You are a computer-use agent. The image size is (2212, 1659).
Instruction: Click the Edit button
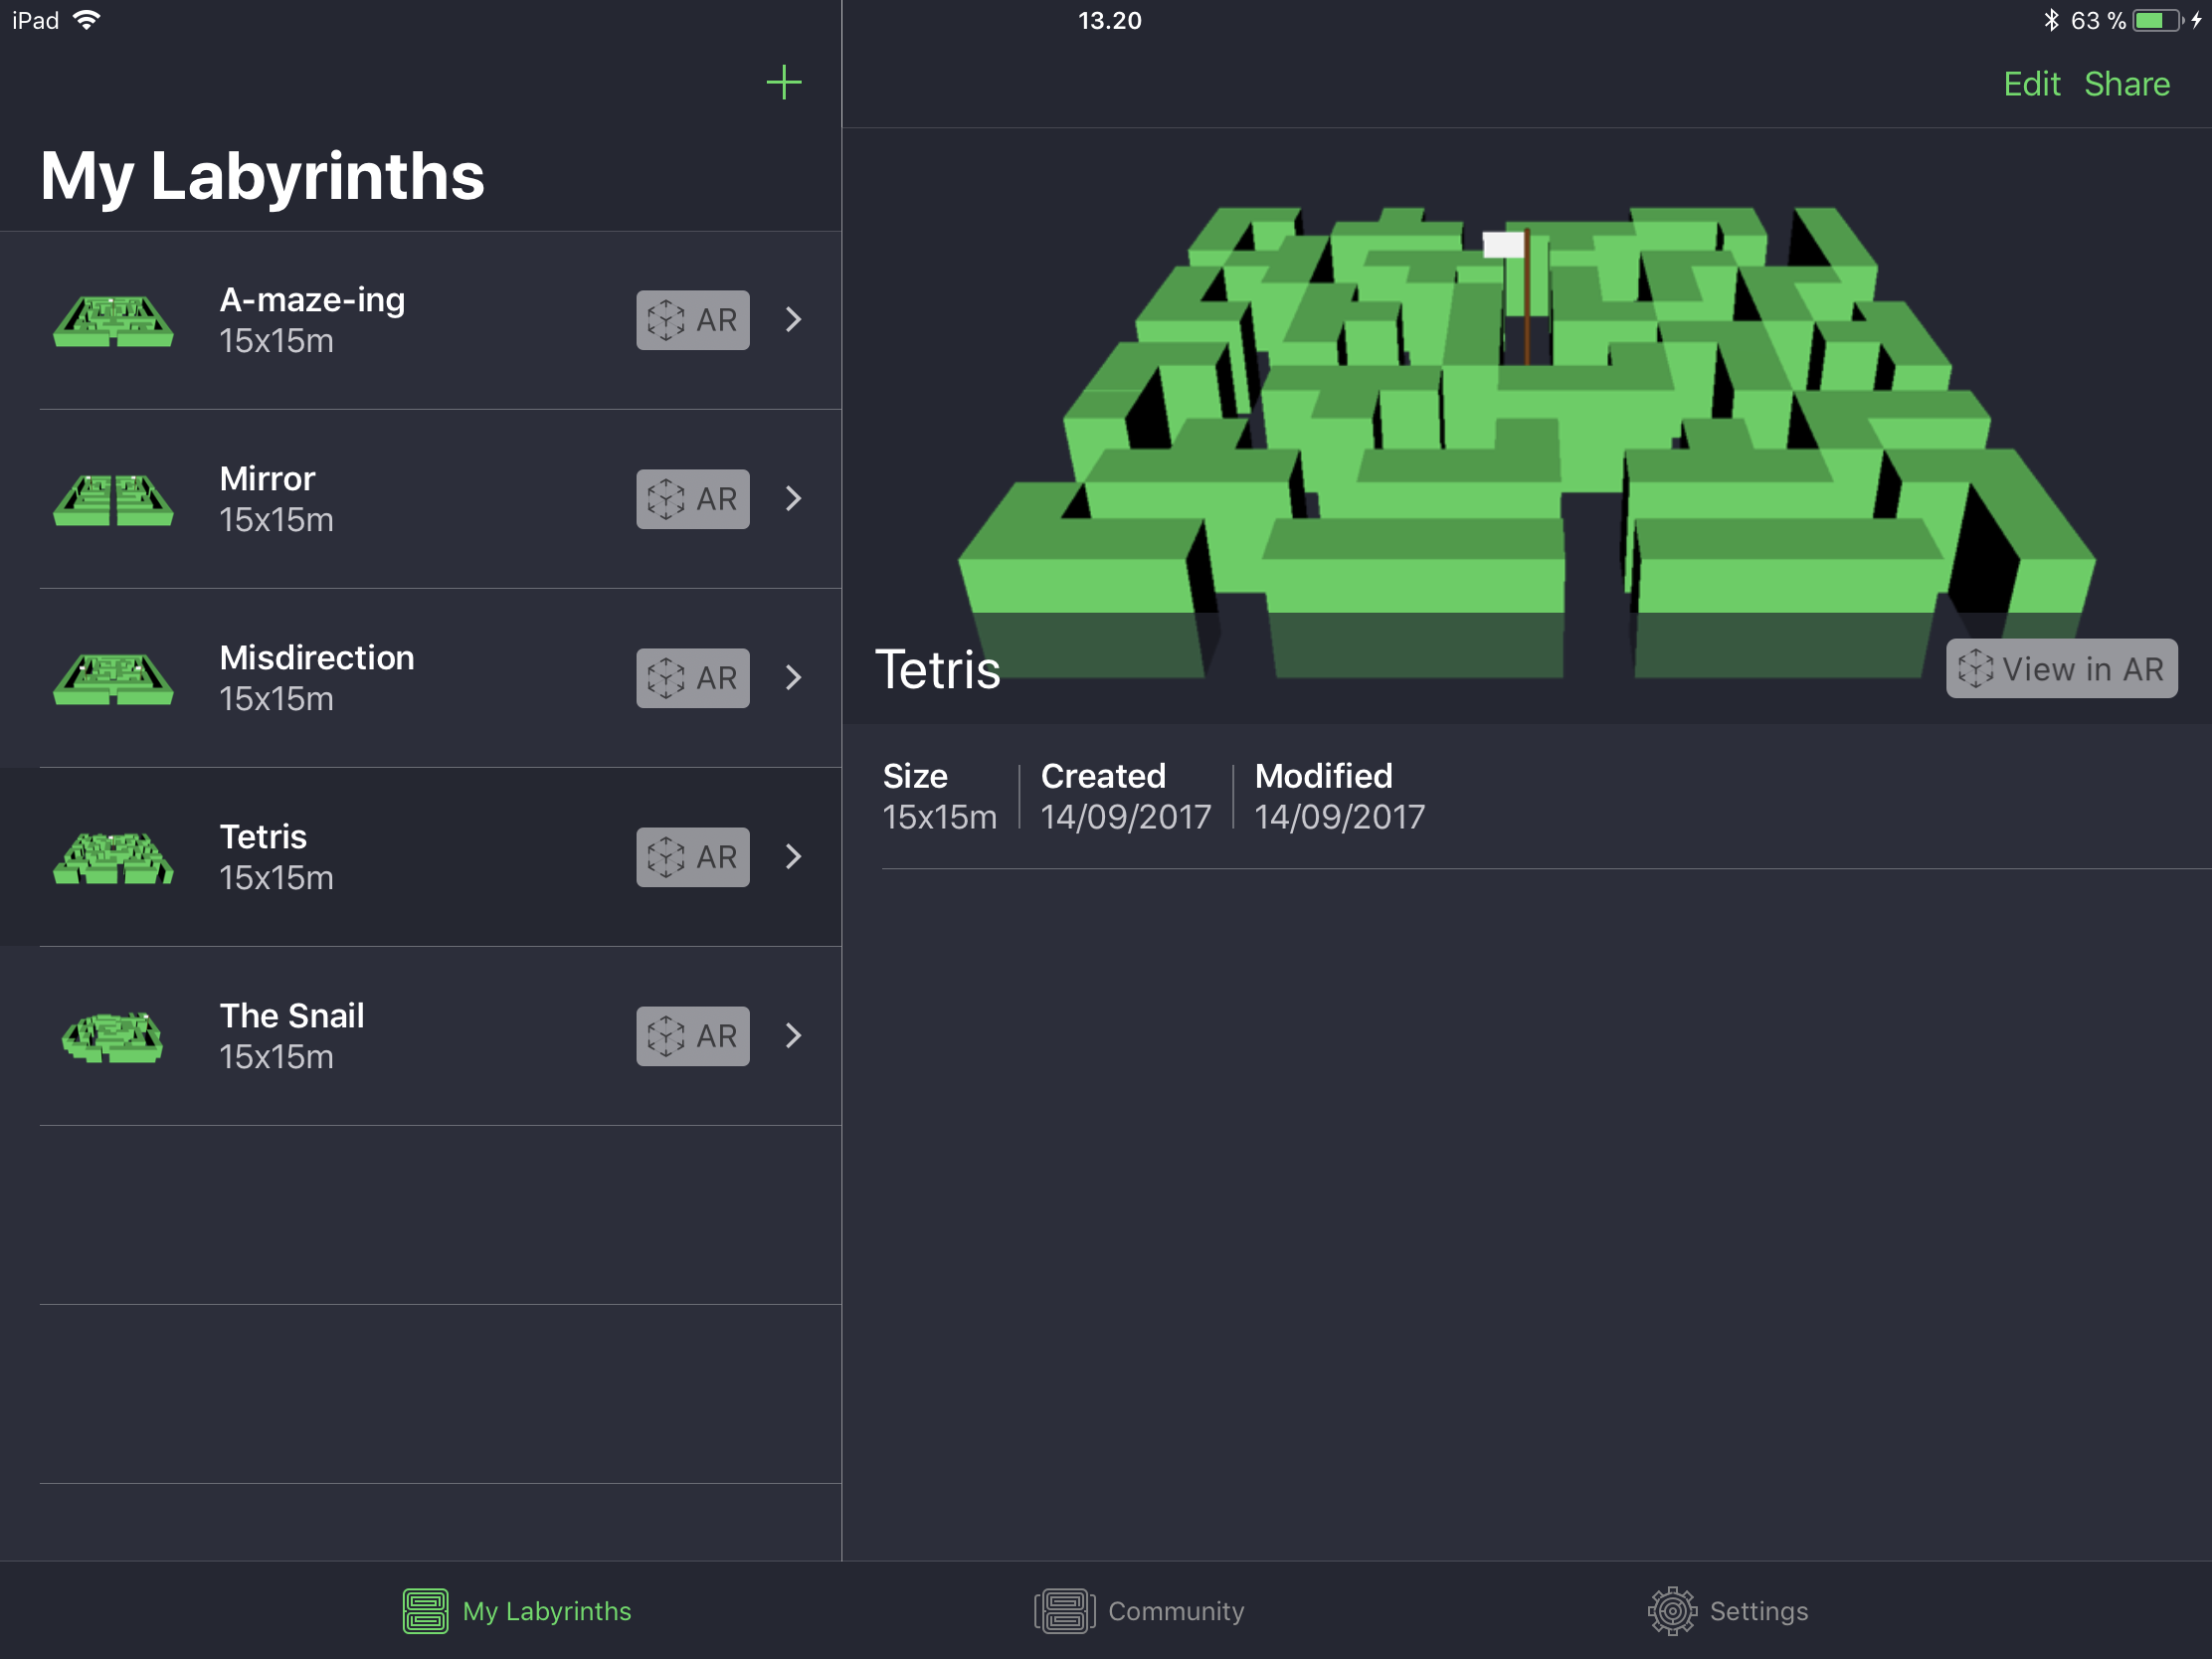[2031, 84]
